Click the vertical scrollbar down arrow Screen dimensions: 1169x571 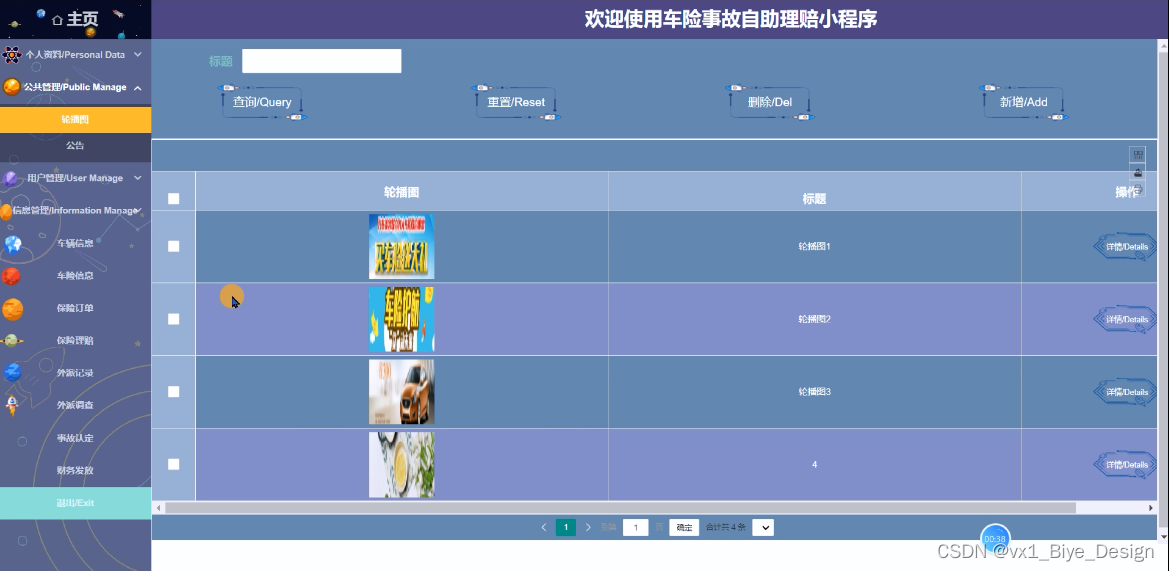(x=1163, y=535)
